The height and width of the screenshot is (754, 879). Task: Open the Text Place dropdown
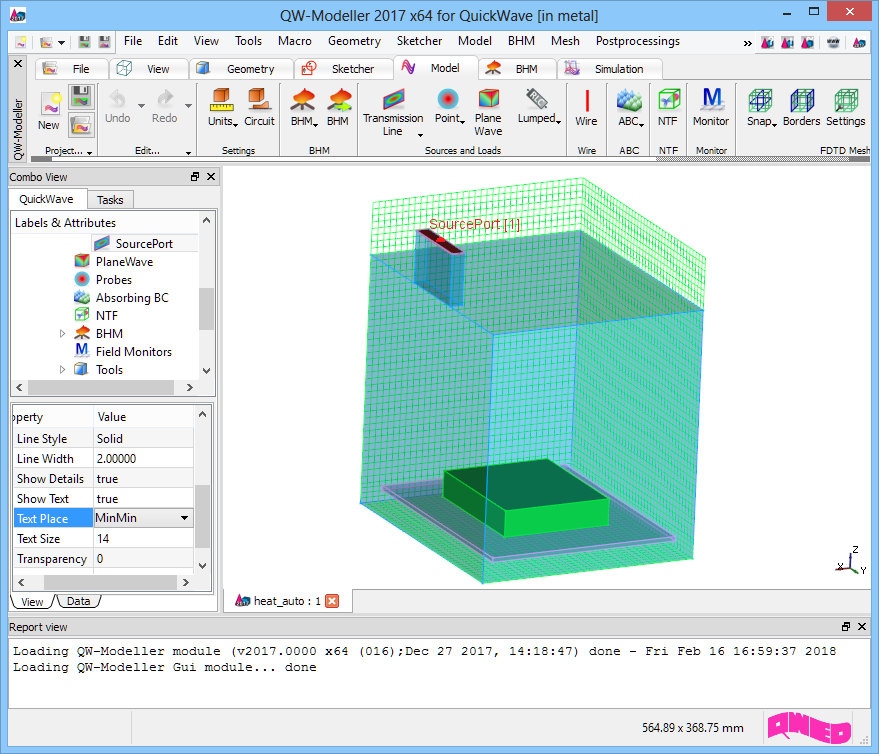coord(184,518)
